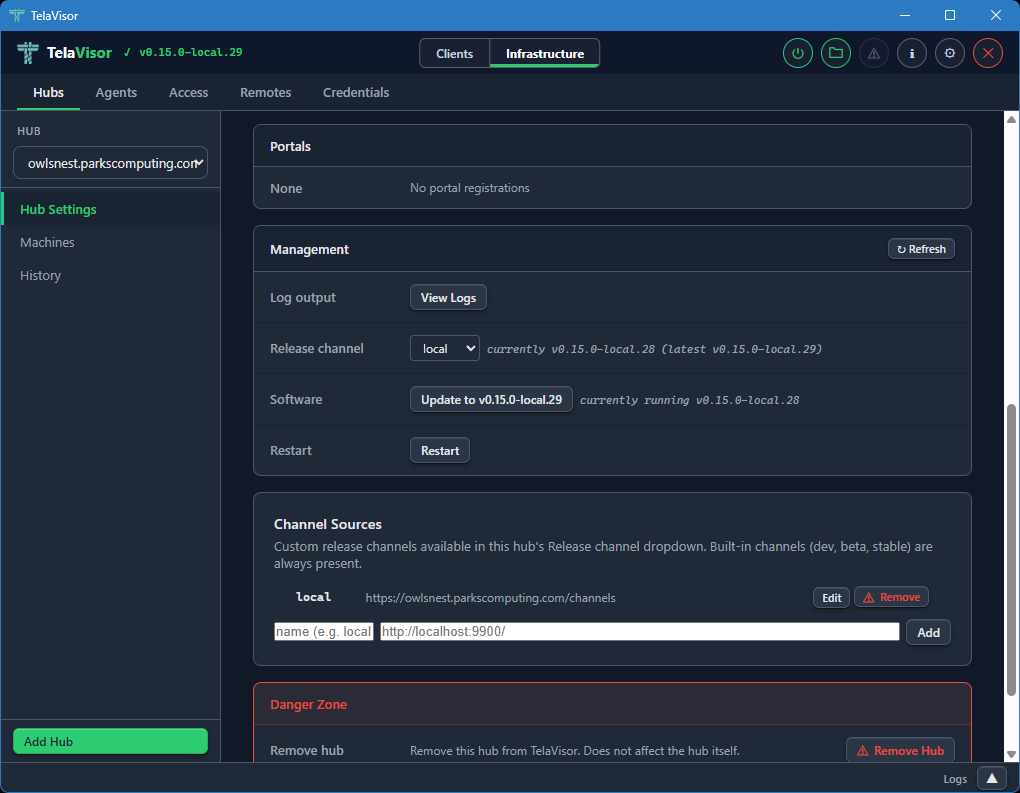
Task: Open Machines in sidebar
Action: coord(111,242)
